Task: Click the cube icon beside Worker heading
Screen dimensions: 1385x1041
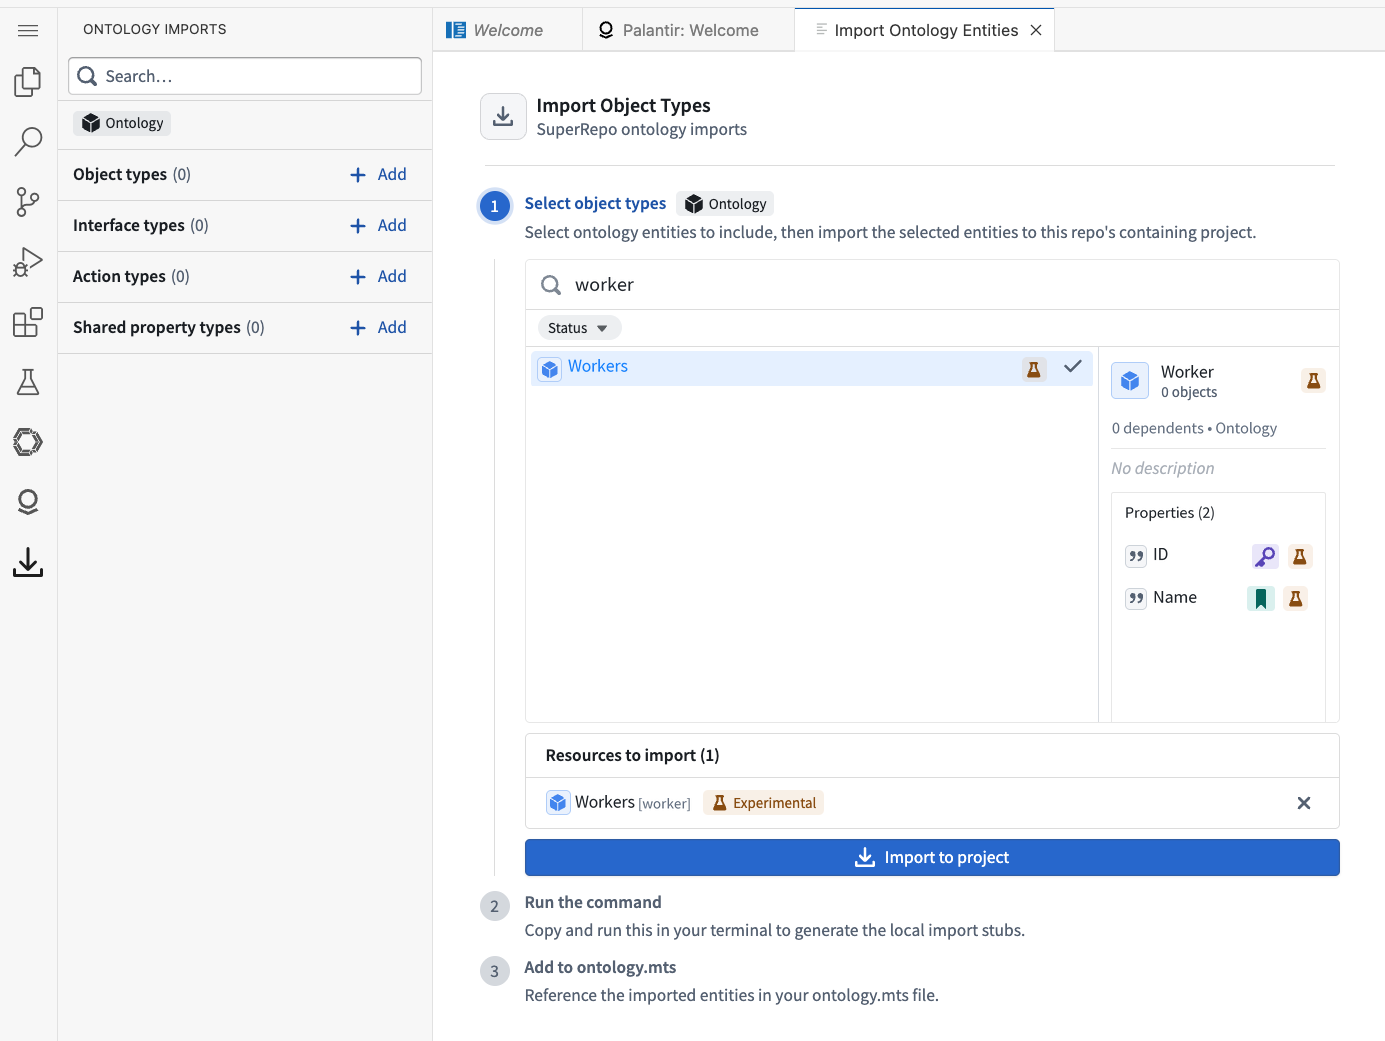Action: coord(1130,381)
